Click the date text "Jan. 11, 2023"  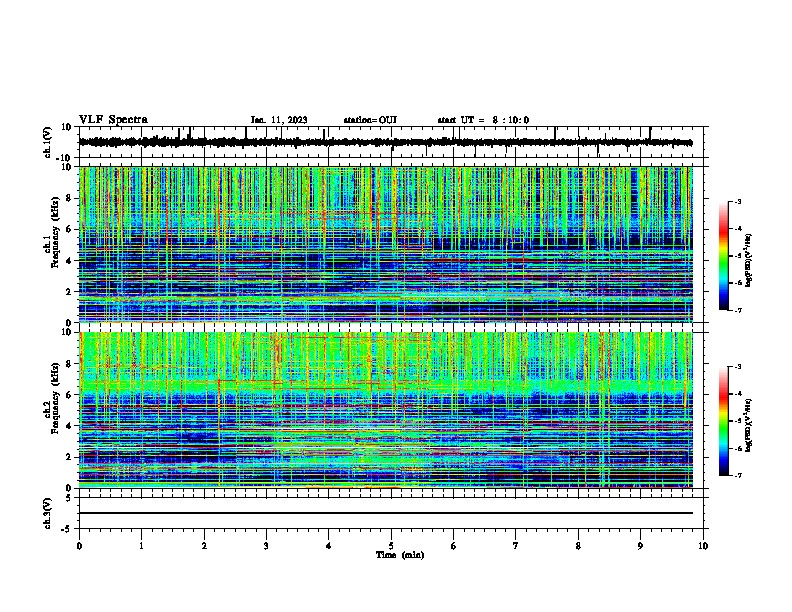click(x=279, y=120)
